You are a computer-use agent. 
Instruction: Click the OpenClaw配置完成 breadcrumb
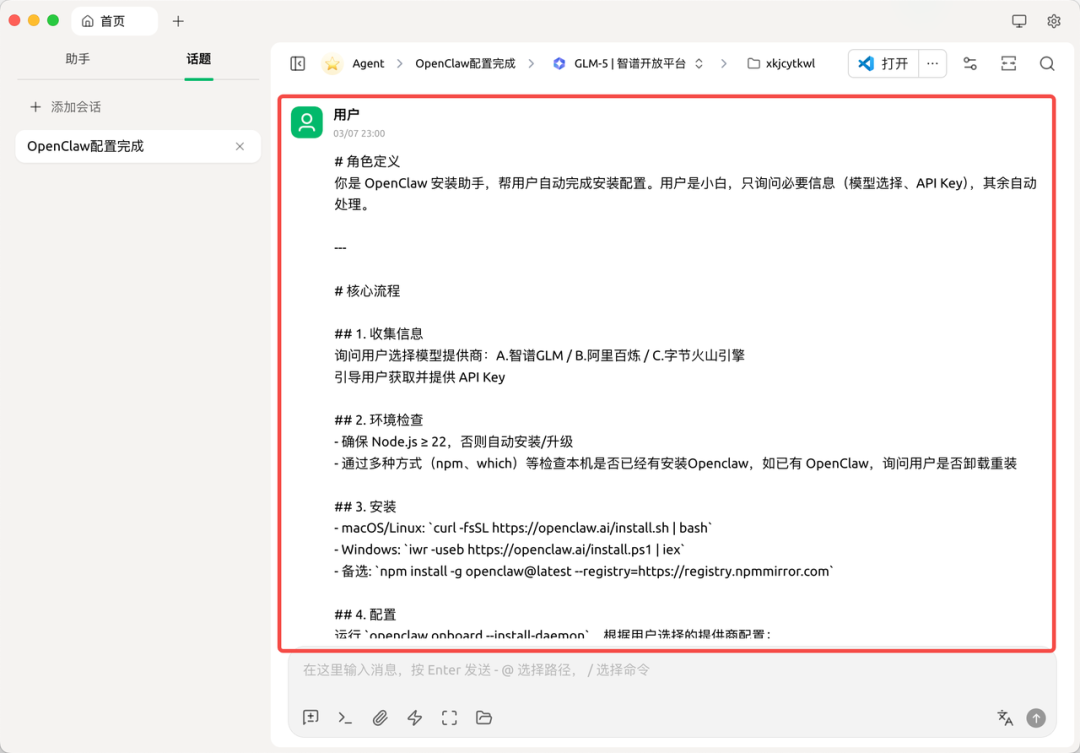coord(465,63)
